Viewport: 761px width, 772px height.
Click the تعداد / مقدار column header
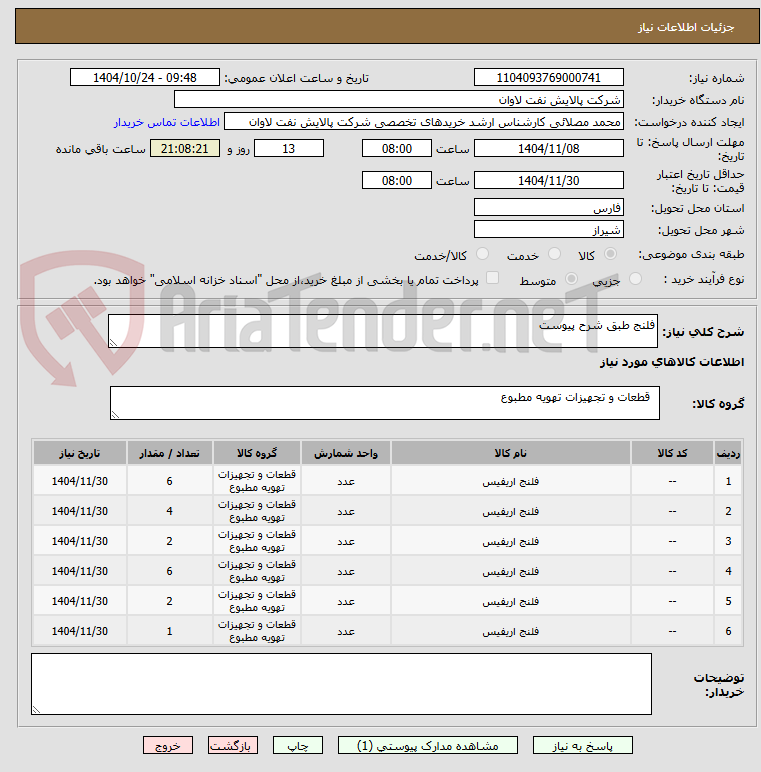pyautogui.click(x=169, y=453)
